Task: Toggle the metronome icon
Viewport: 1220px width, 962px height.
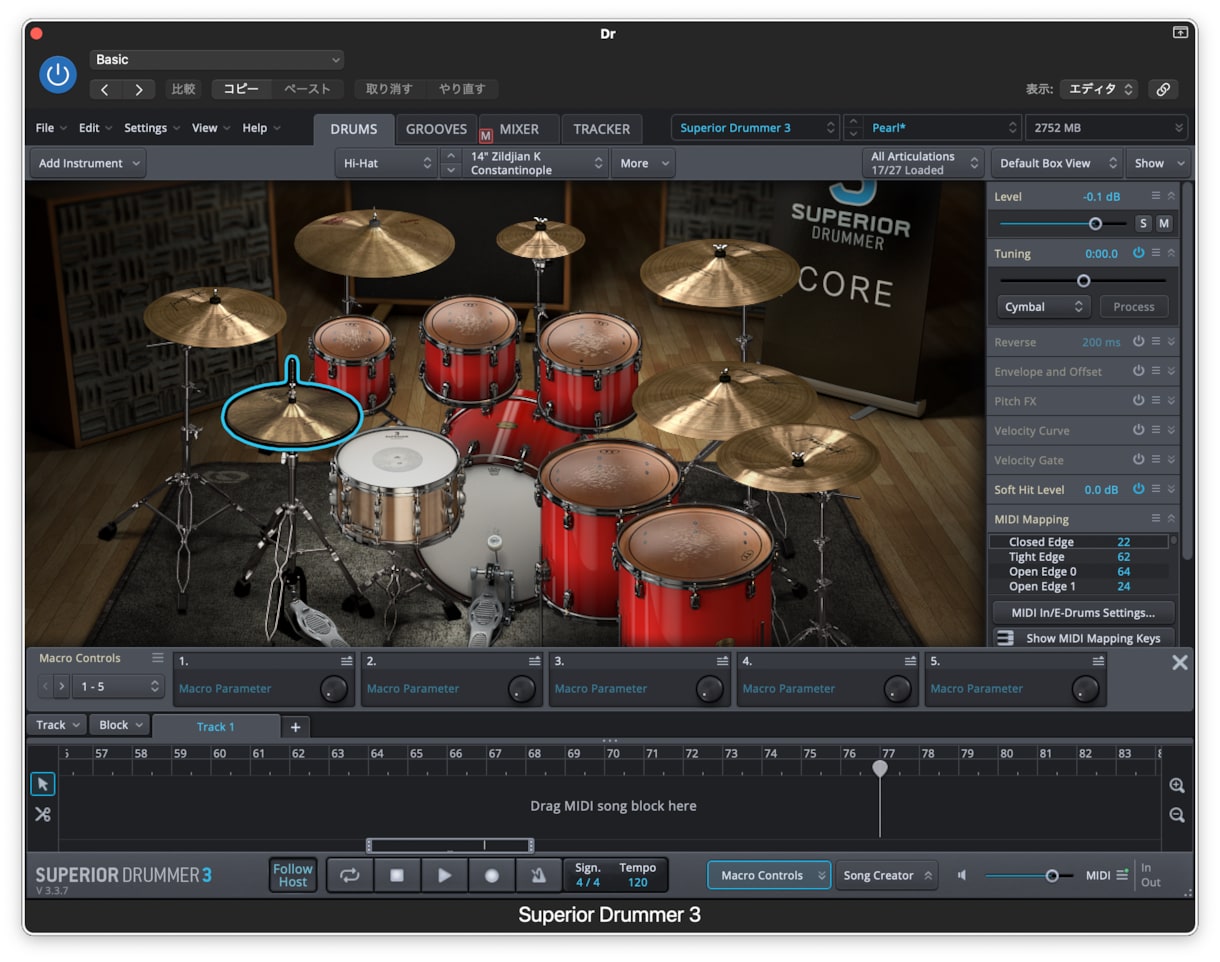Action: click(x=538, y=875)
